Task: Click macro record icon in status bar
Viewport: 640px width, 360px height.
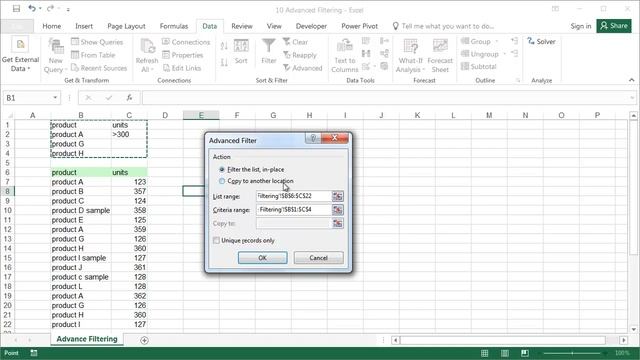Action: (x=34, y=353)
